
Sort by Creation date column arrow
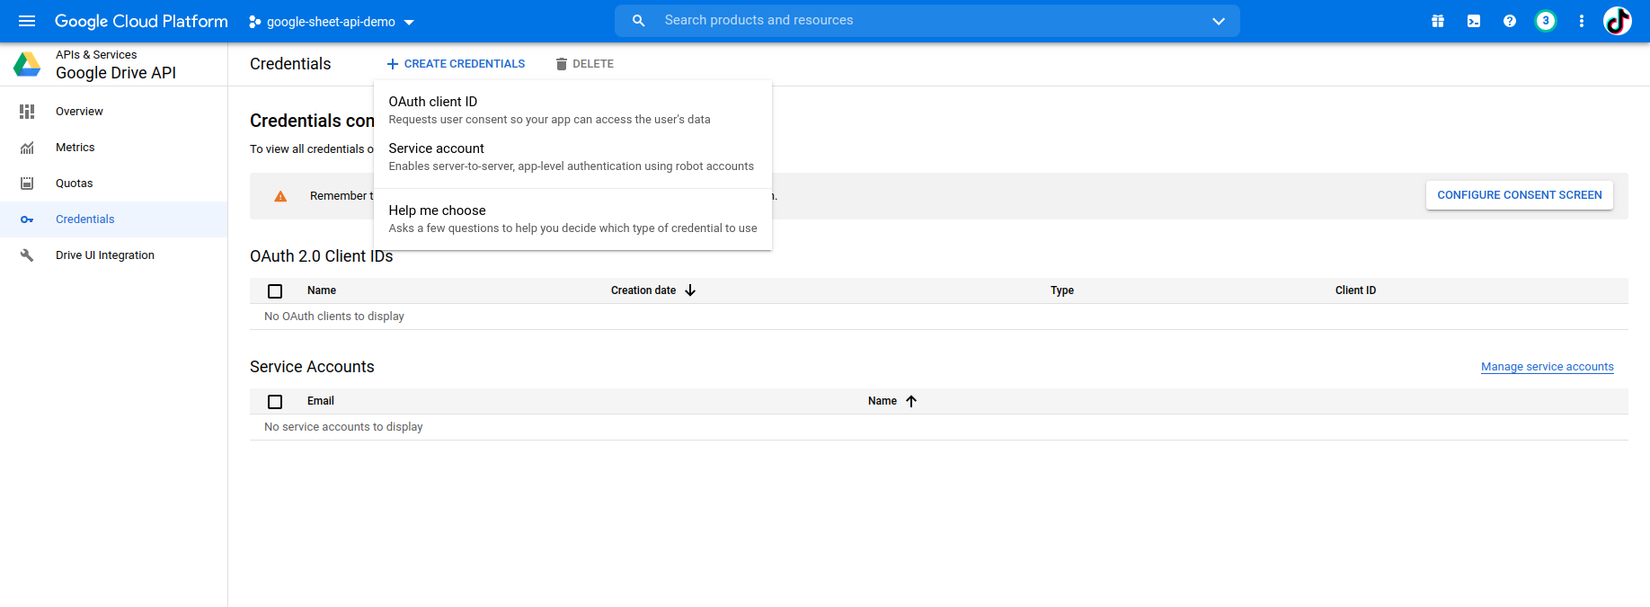690,291
